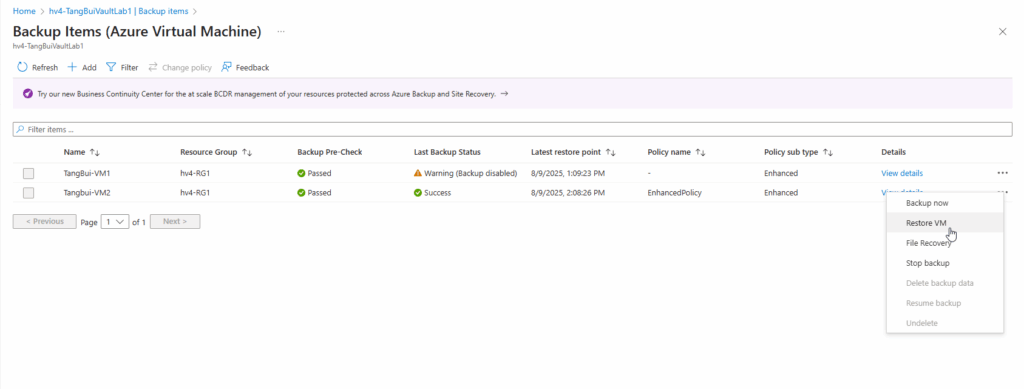Click the green Passed icon for Tangbui-VM2
Image resolution: width=1024 pixels, height=389 pixels.
[301, 193]
